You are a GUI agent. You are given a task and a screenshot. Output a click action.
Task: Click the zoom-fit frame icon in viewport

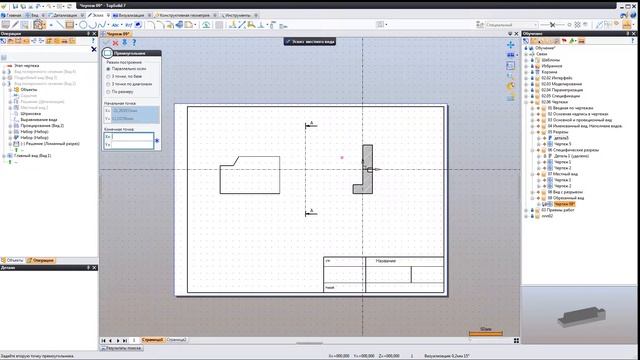tap(511, 66)
